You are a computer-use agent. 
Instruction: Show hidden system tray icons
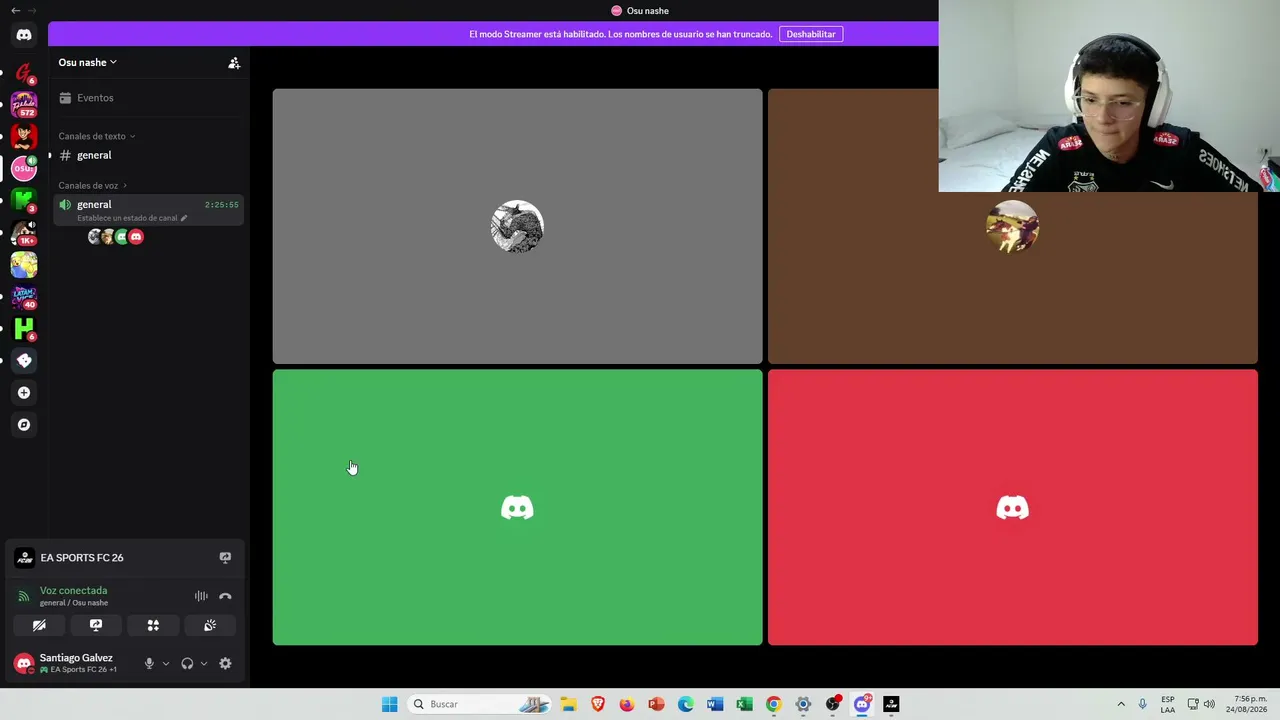click(x=1121, y=704)
